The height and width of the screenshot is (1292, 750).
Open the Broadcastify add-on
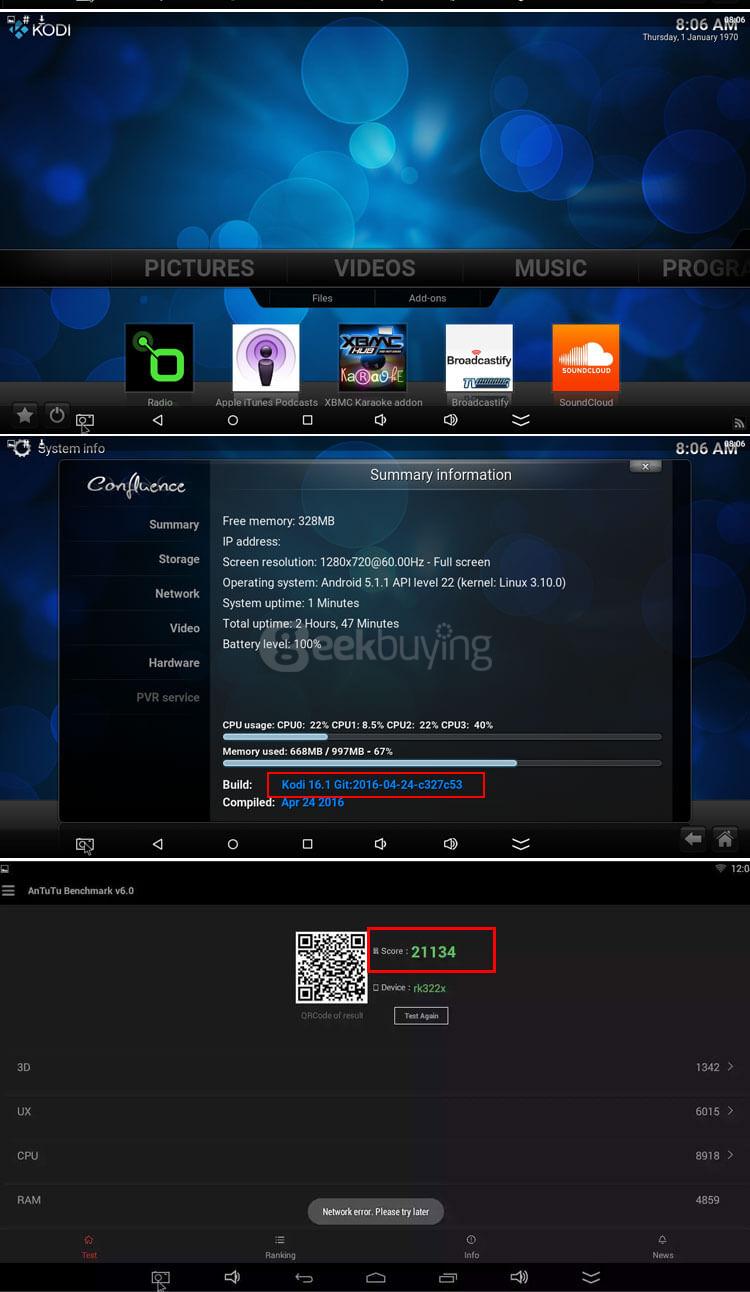point(479,358)
